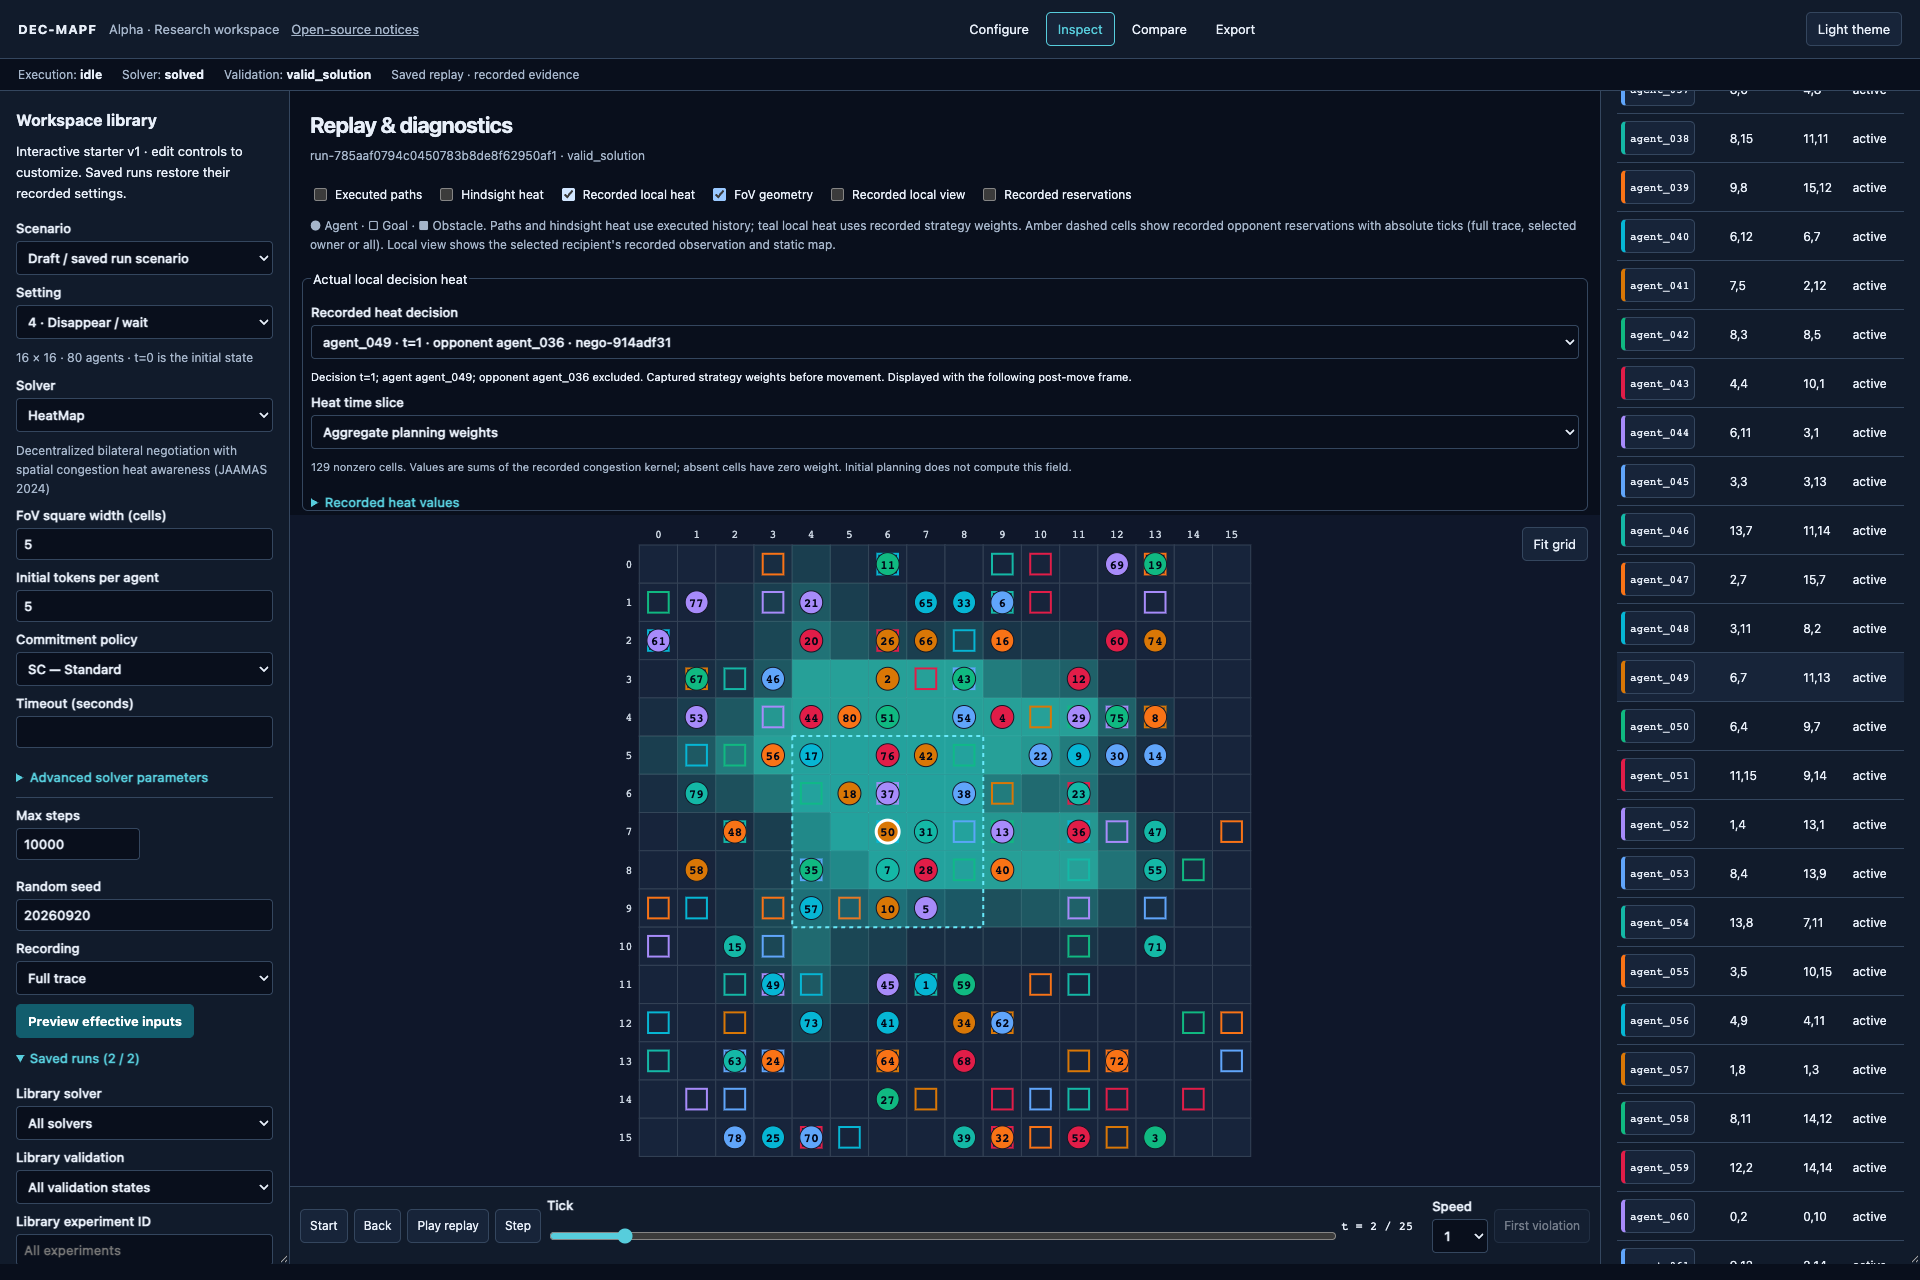1920x1280 pixels.
Task: Collapse the Saved runs section
Action: pos(78,1058)
